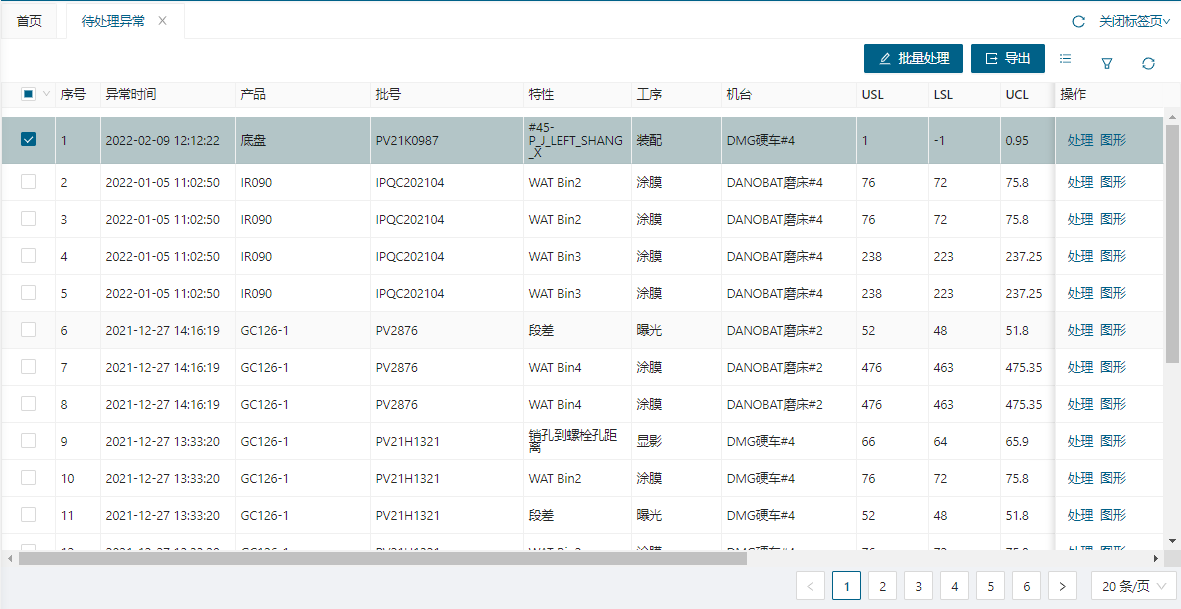Click the reload icon beside 关闭标签页
This screenshot has height=609, width=1181.
click(1078, 21)
